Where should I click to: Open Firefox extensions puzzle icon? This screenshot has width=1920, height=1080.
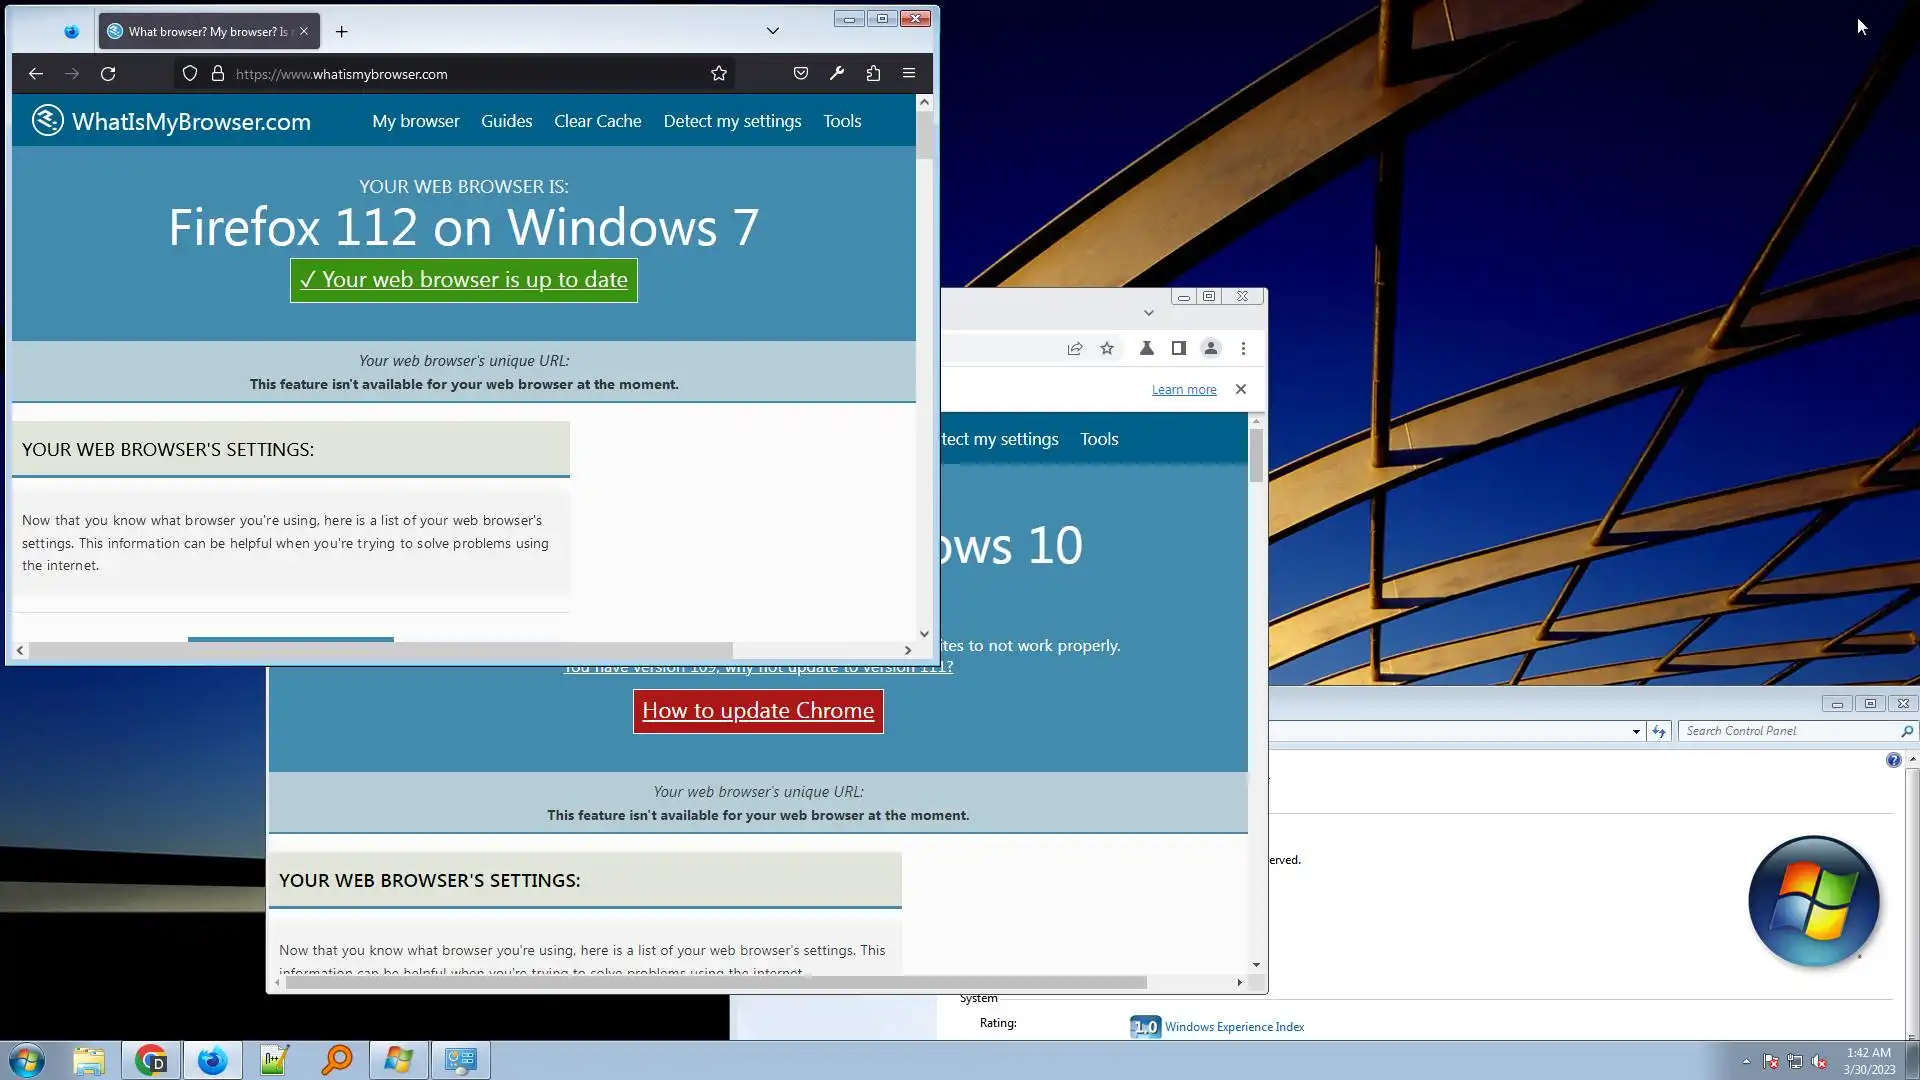click(x=873, y=73)
